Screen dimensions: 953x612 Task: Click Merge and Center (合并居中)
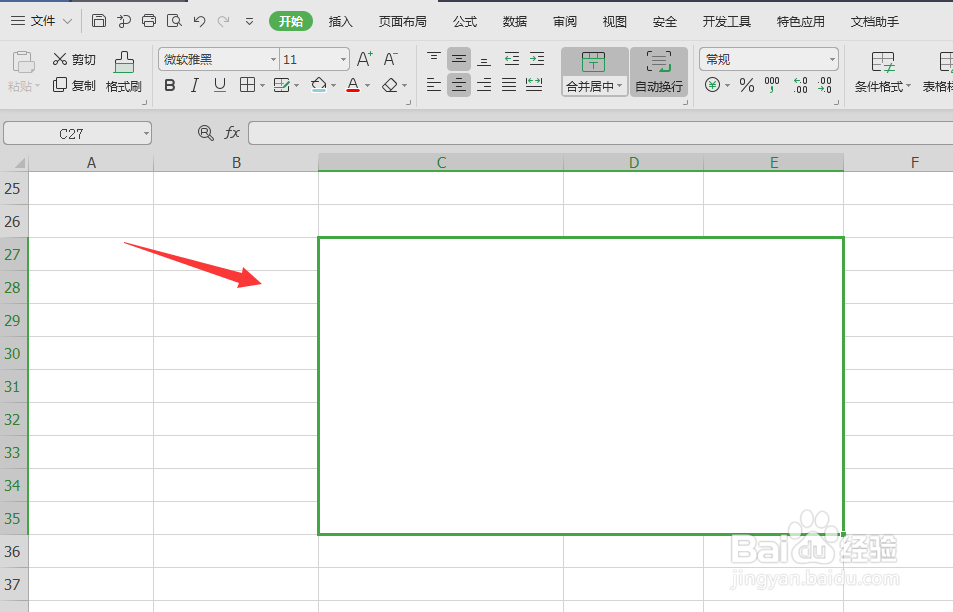(594, 72)
